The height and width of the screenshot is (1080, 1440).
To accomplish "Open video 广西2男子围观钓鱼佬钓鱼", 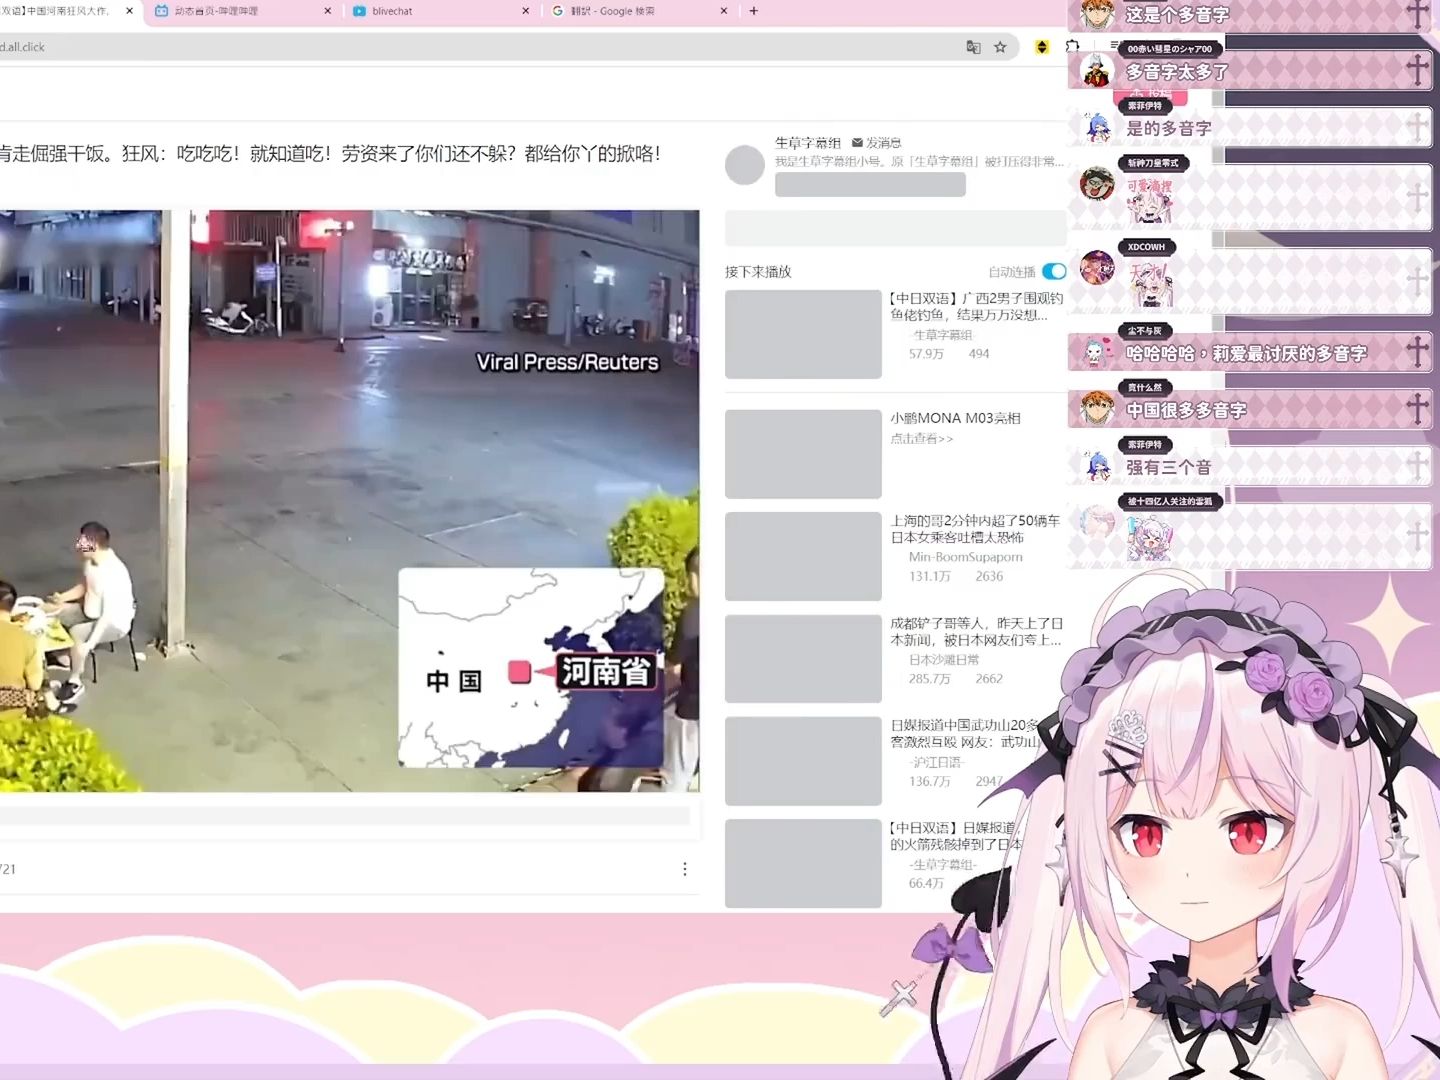I will [977, 306].
